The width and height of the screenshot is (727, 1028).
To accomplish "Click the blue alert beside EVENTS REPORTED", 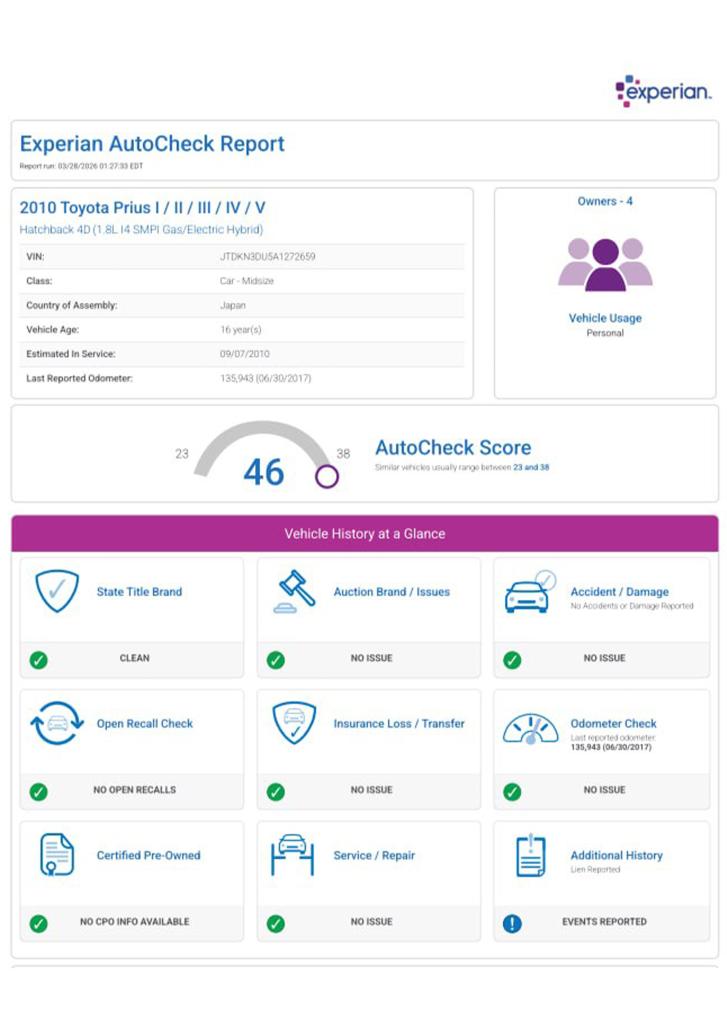I will pyautogui.click(x=512, y=923).
